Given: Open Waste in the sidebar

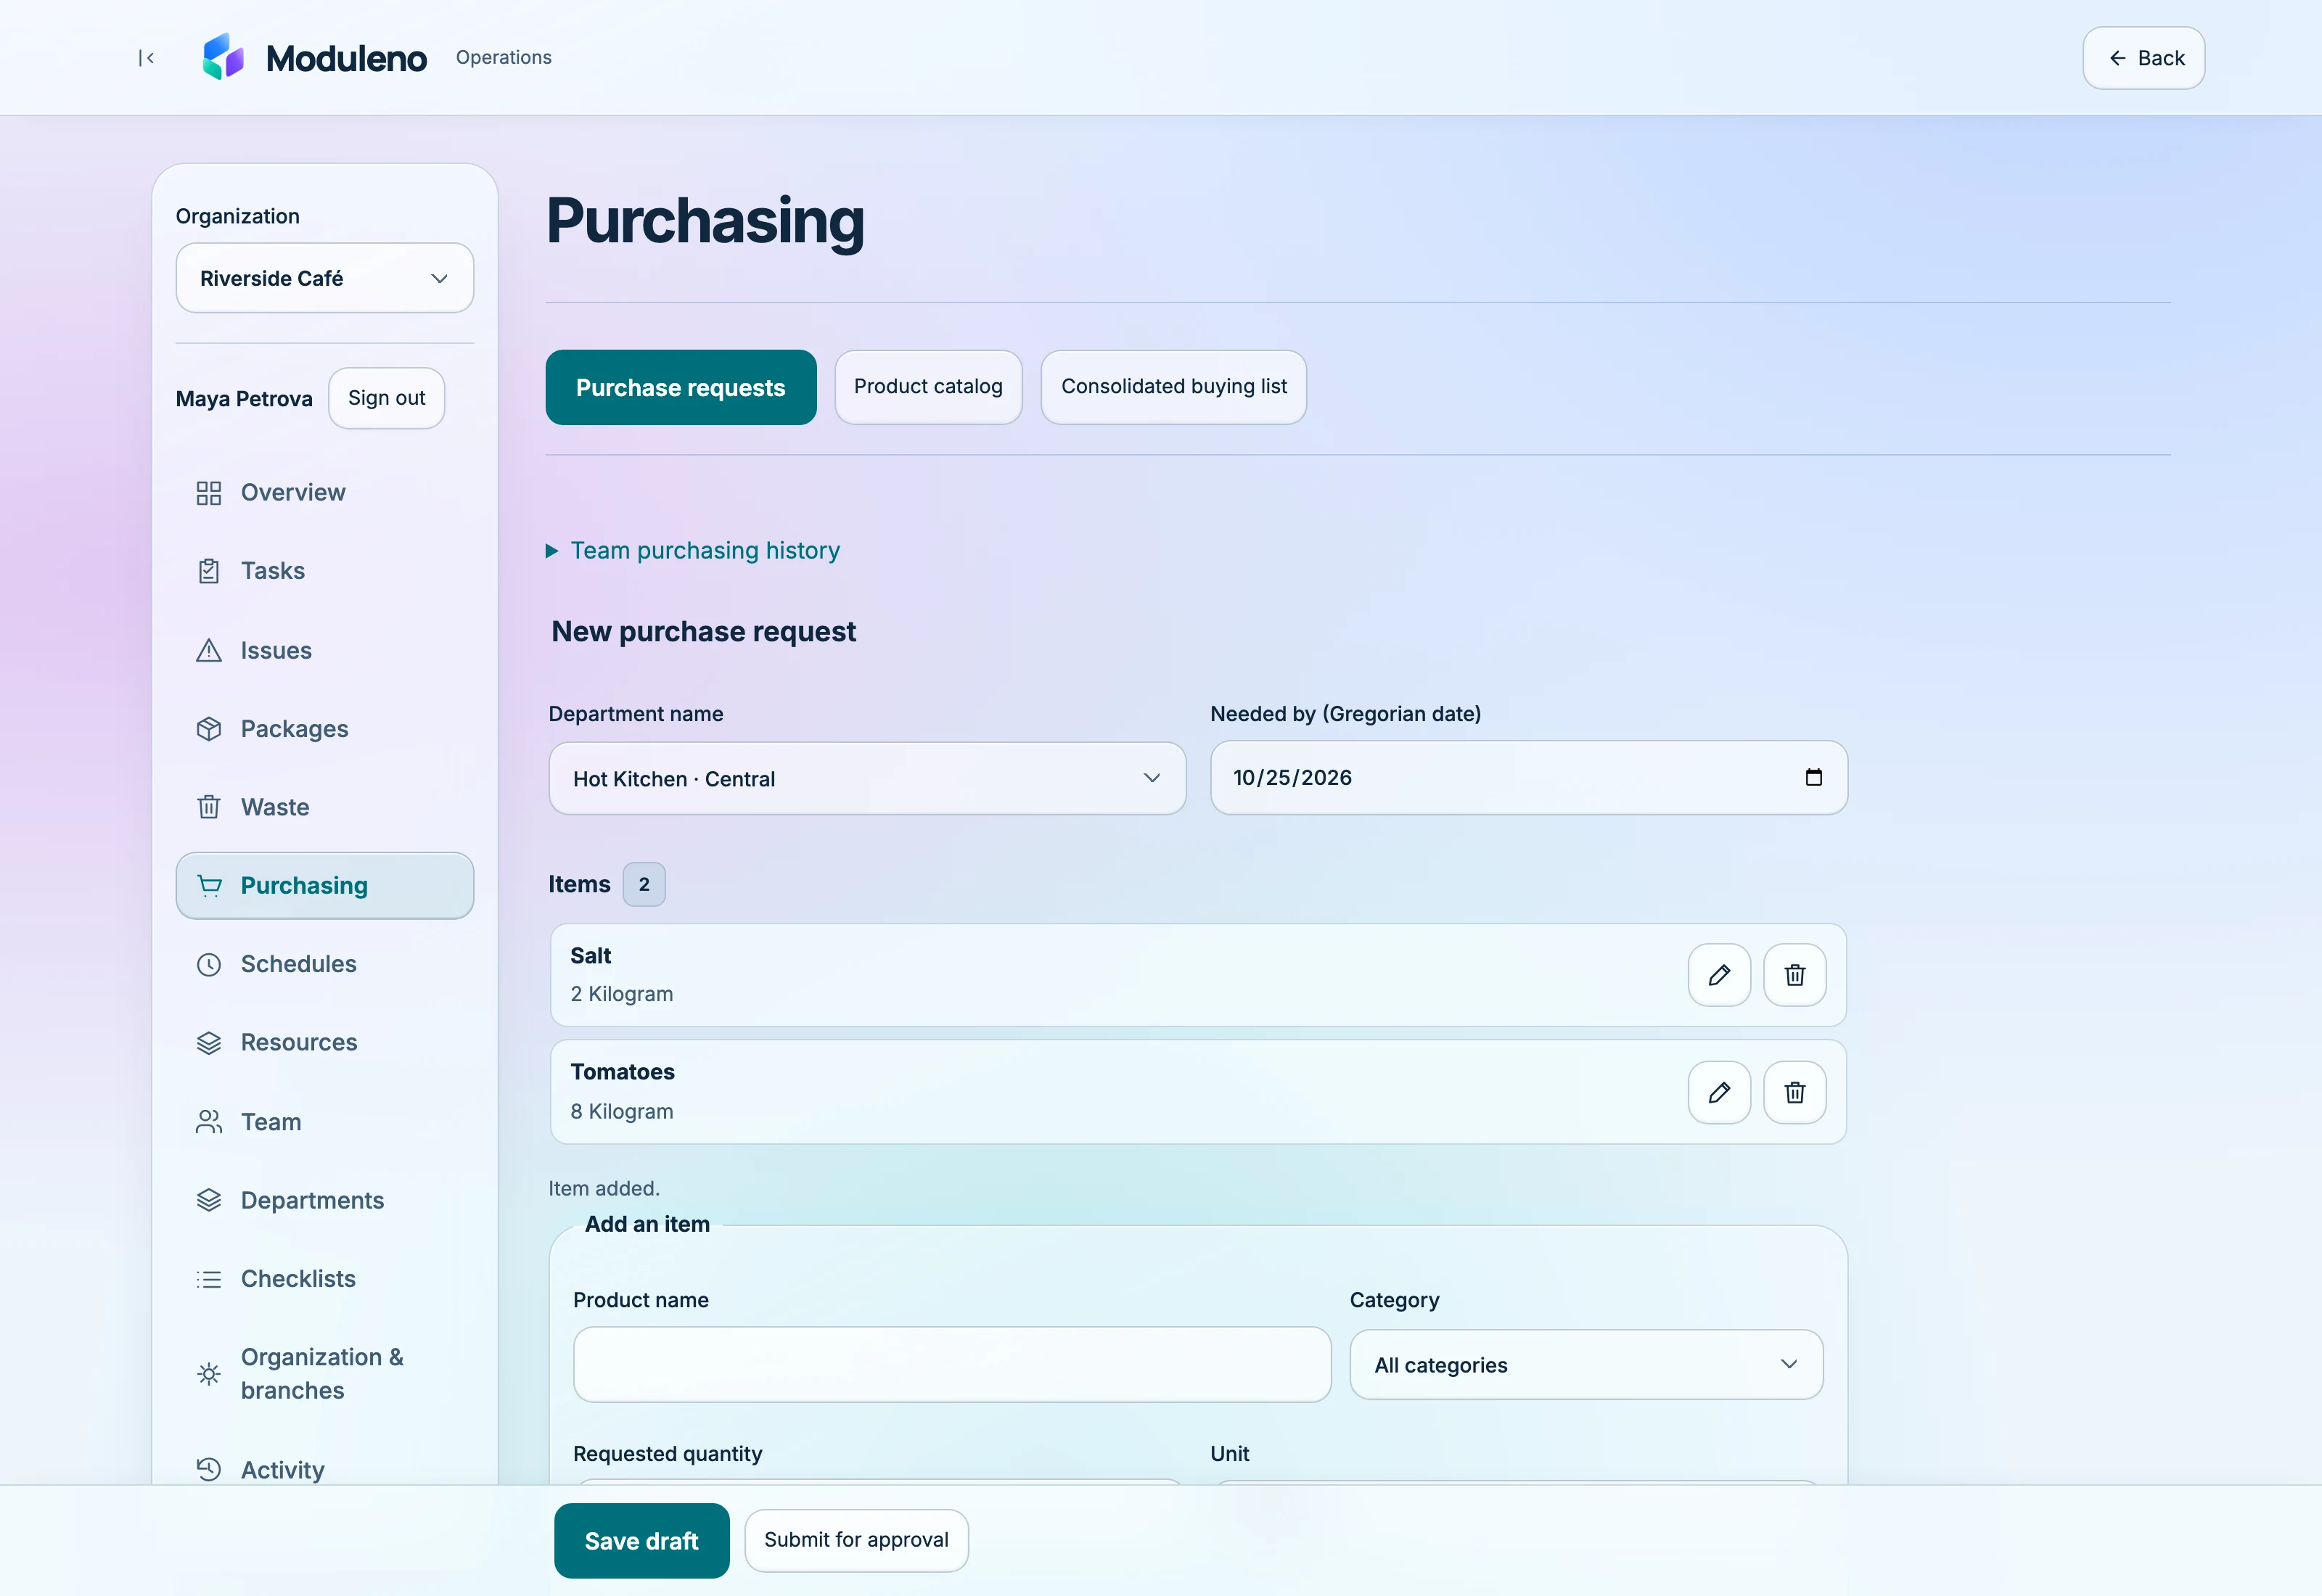Looking at the screenshot, I should (x=325, y=807).
